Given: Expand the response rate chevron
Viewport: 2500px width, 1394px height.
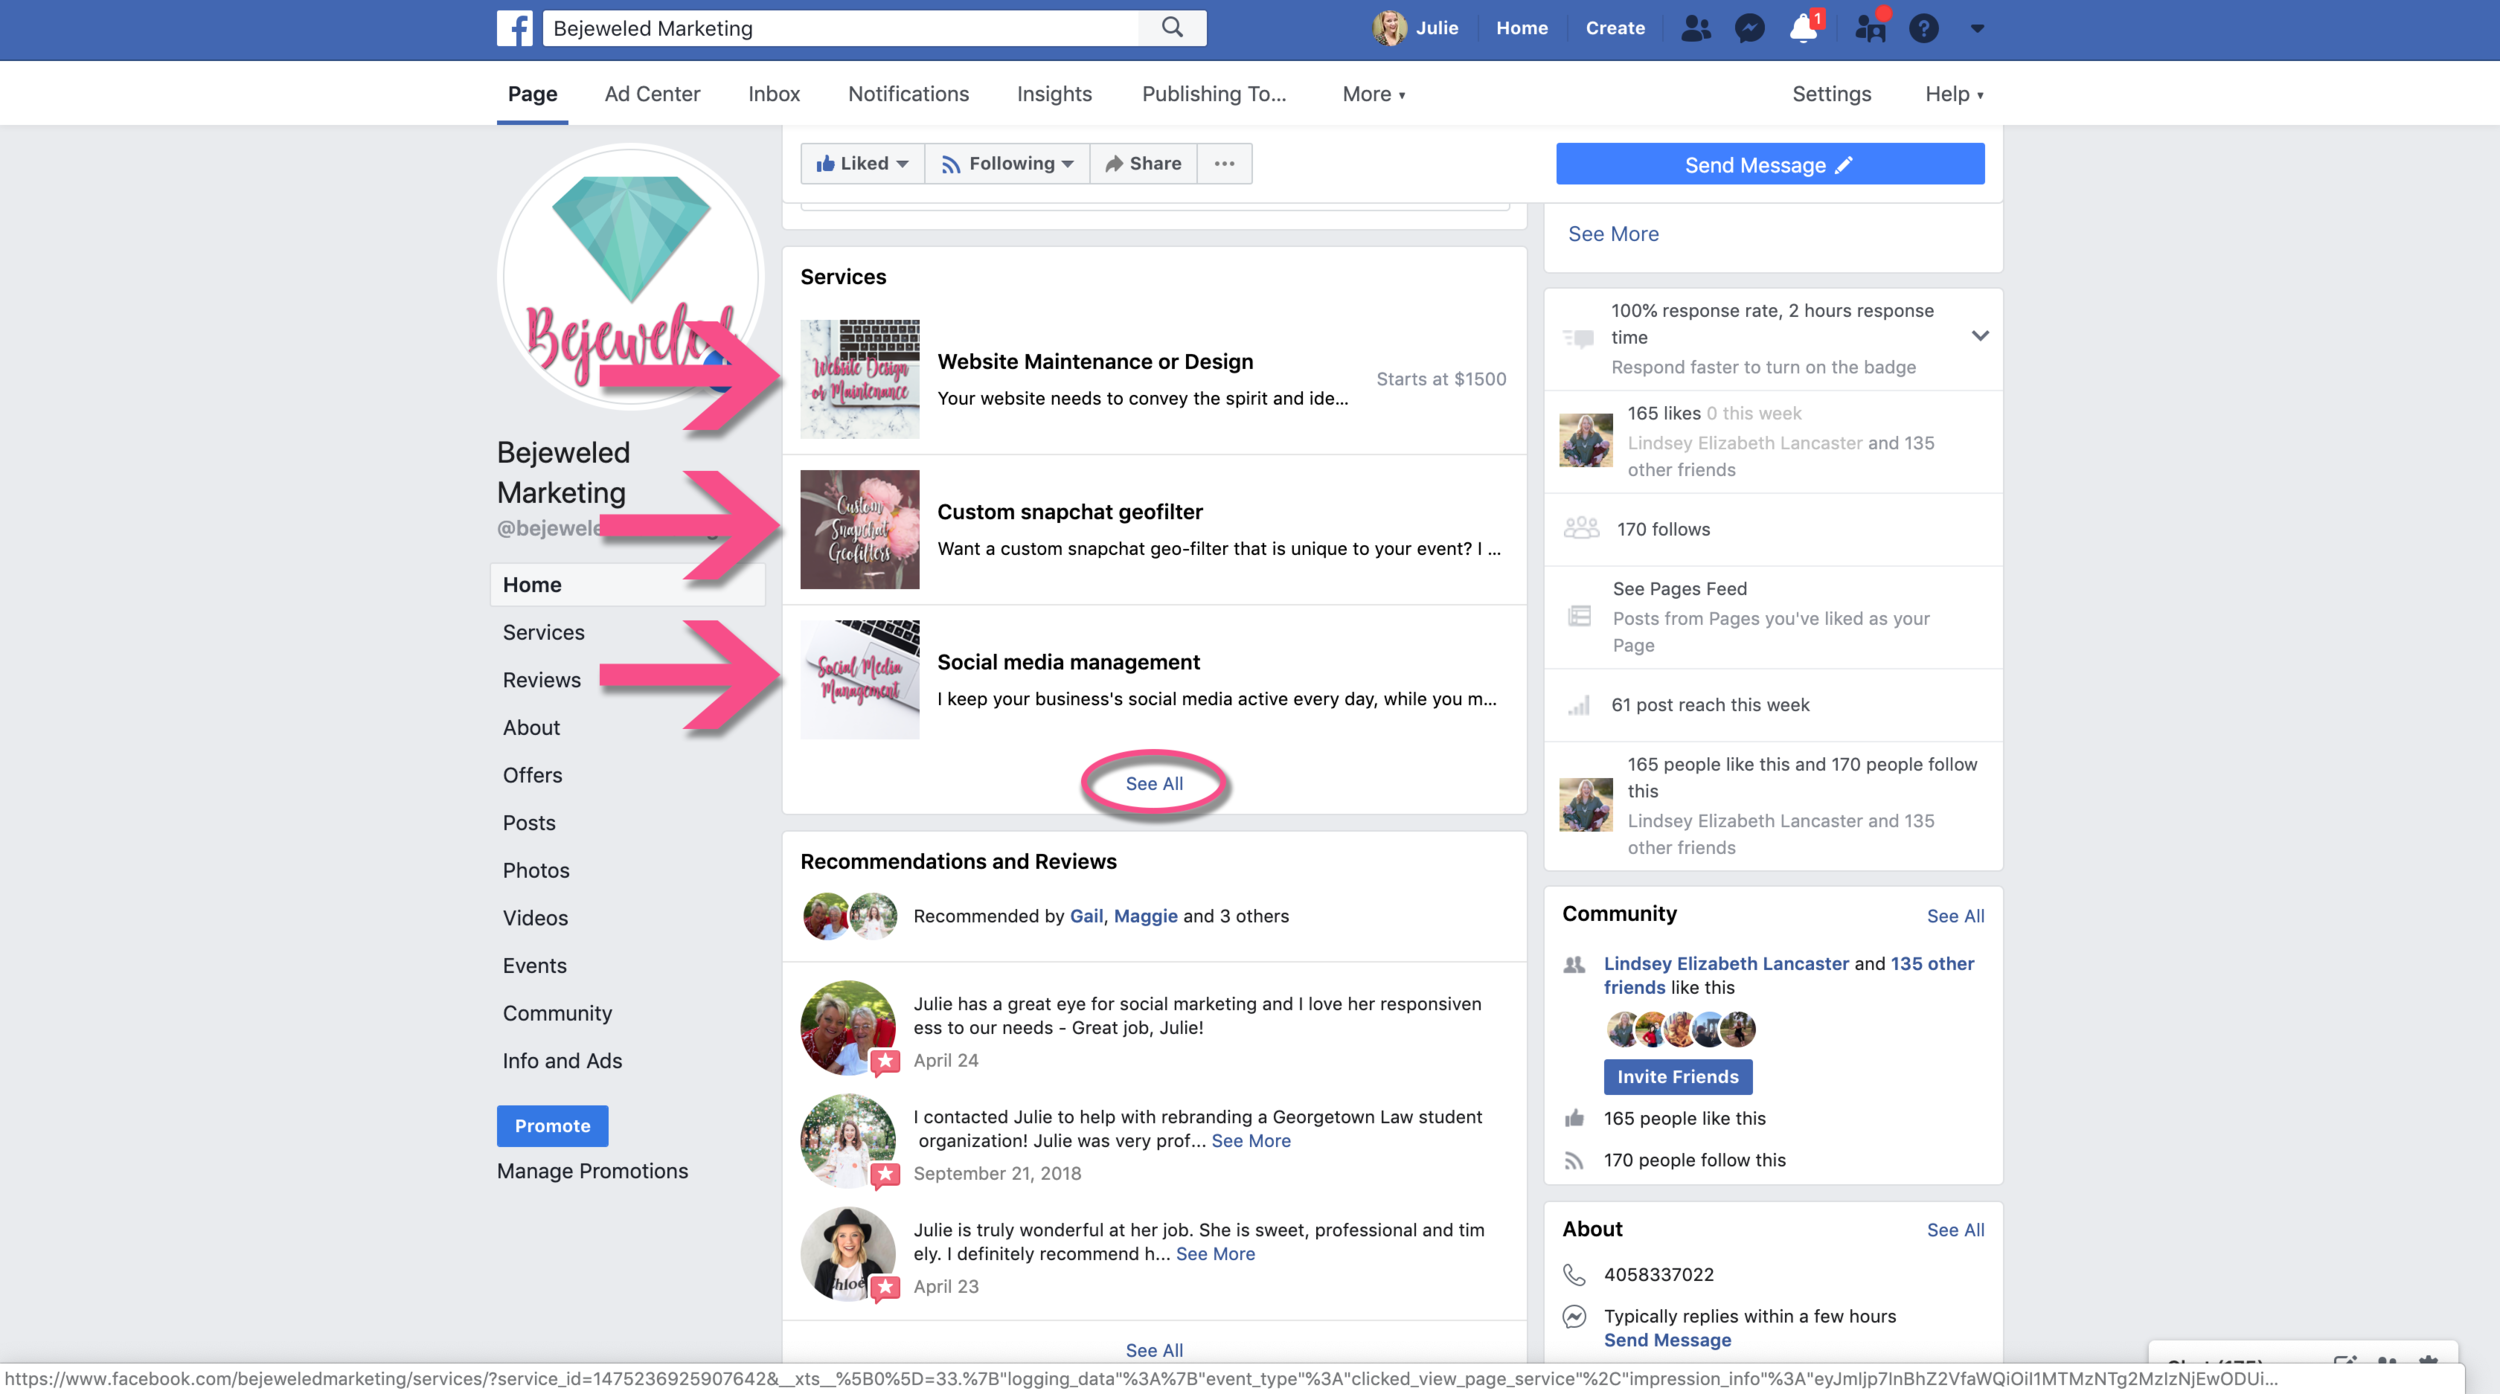Looking at the screenshot, I should (x=1980, y=336).
